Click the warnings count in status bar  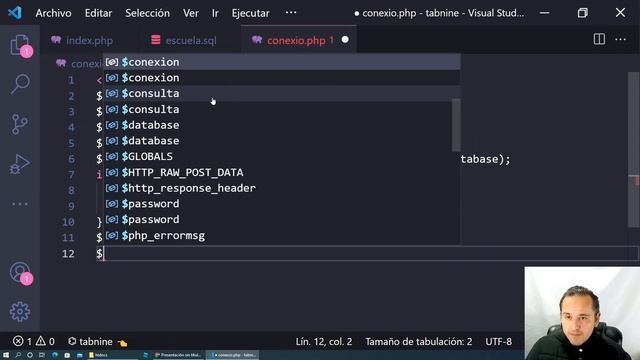click(45, 341)
